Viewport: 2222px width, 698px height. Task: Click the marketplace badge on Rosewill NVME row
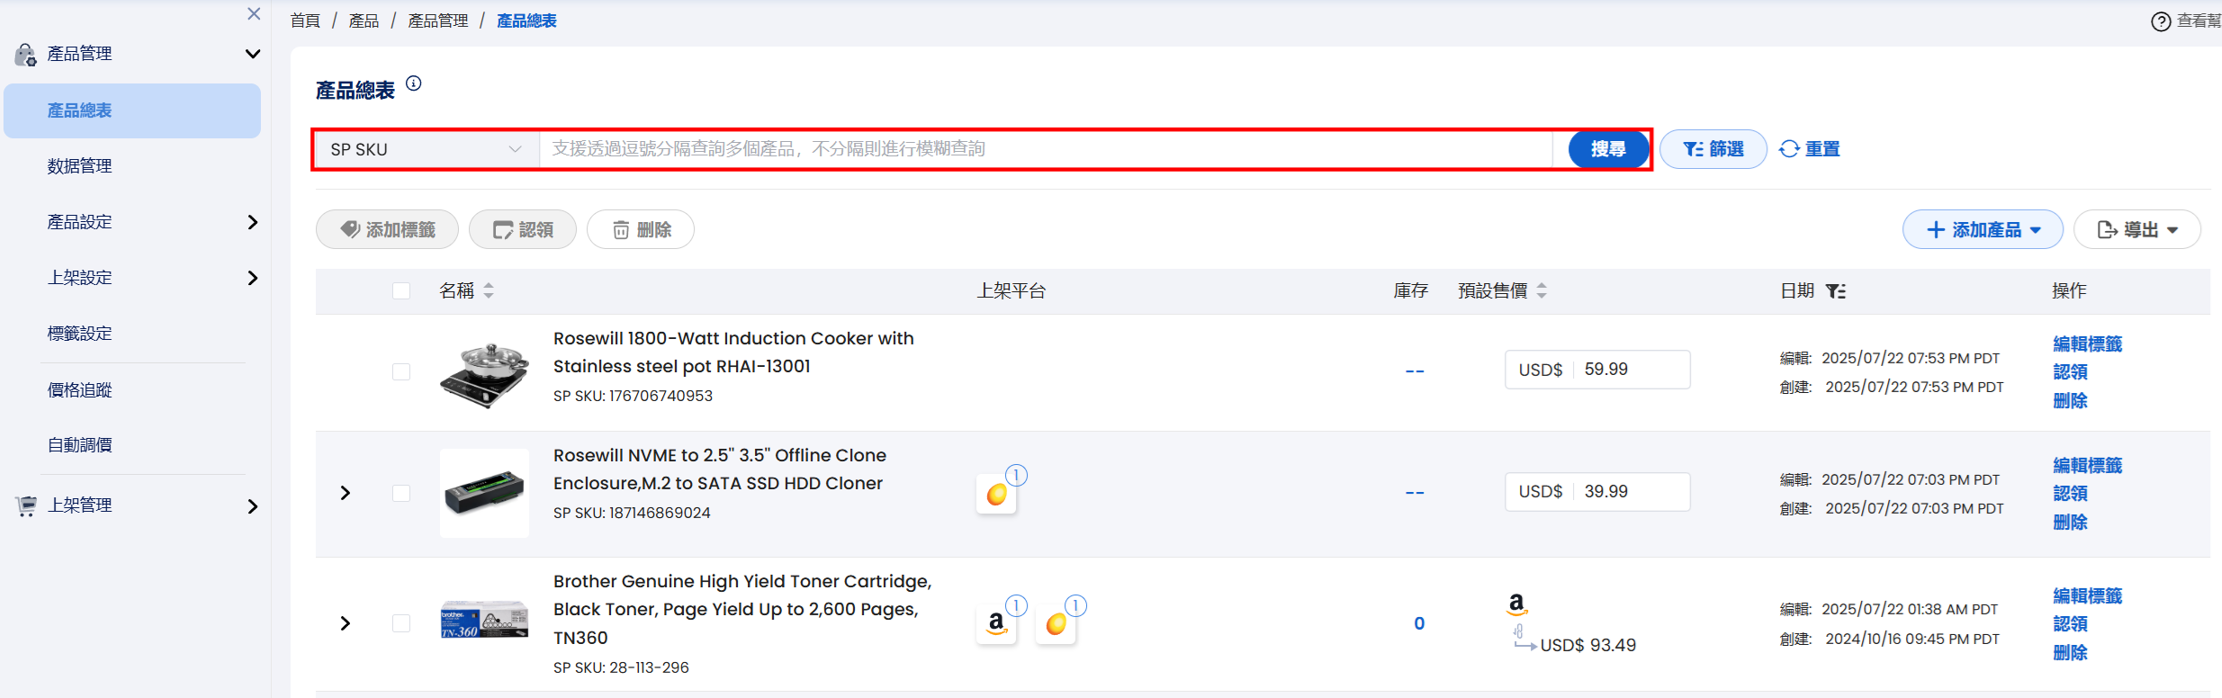[997, 494]
